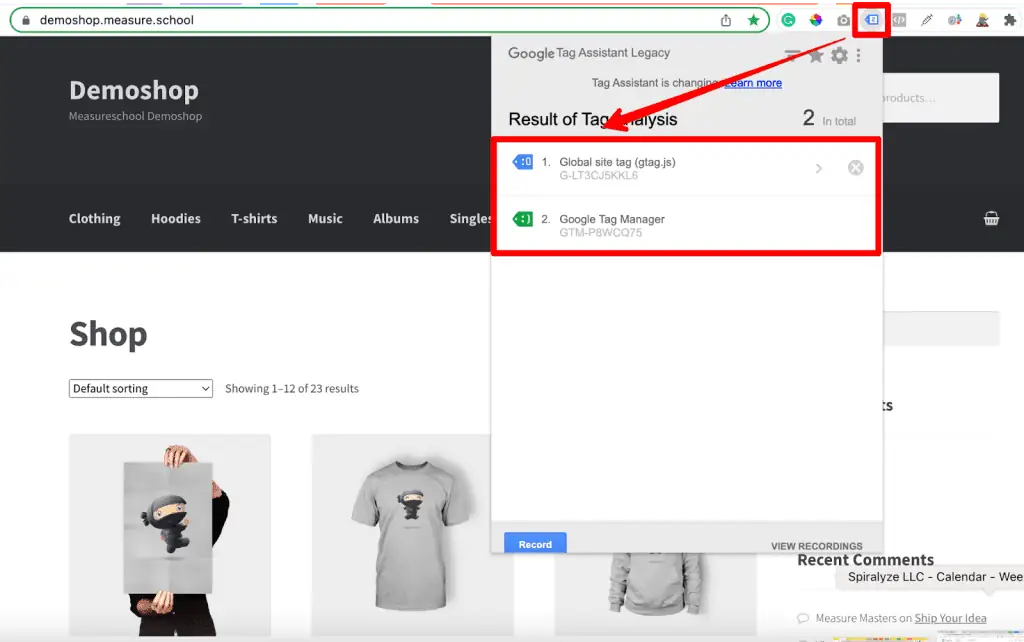This screenshot has height=642, width=1024.
Task: Click the shopping cart icon in navigation
Action: [x=991, y=218]
